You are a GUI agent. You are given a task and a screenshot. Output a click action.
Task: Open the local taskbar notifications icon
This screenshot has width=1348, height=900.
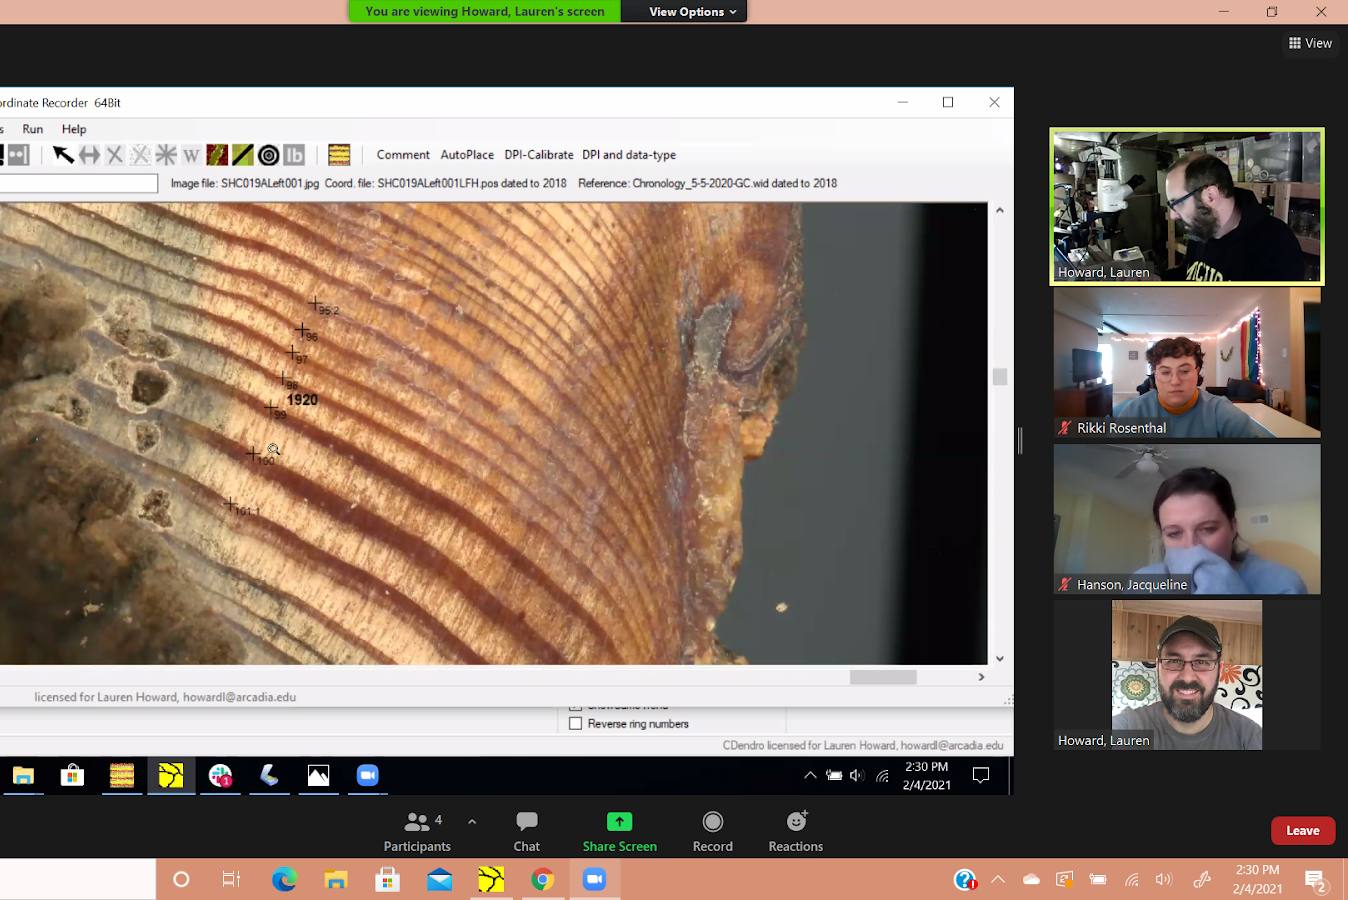1317,880
